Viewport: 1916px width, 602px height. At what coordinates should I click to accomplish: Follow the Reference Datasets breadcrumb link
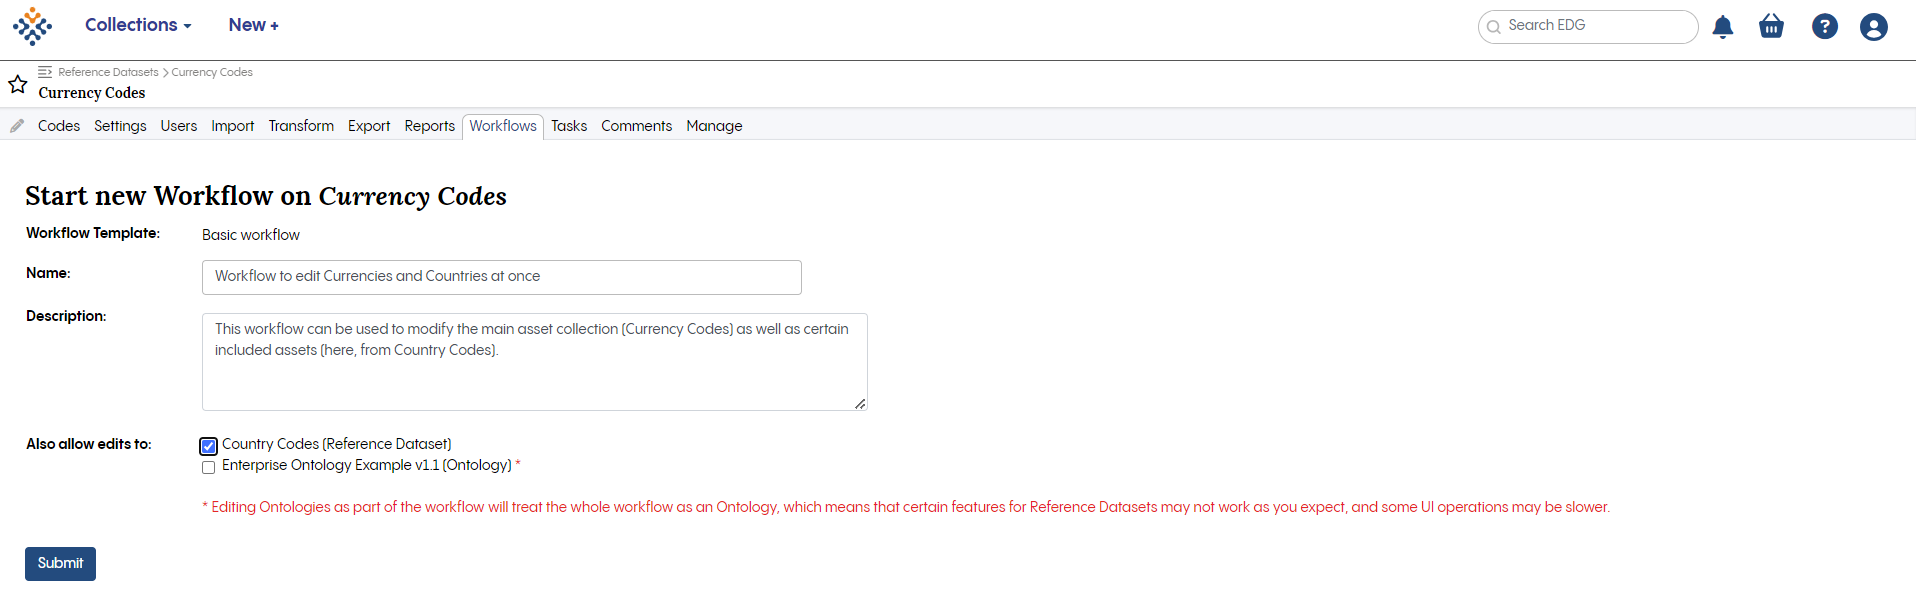(108, 72)
